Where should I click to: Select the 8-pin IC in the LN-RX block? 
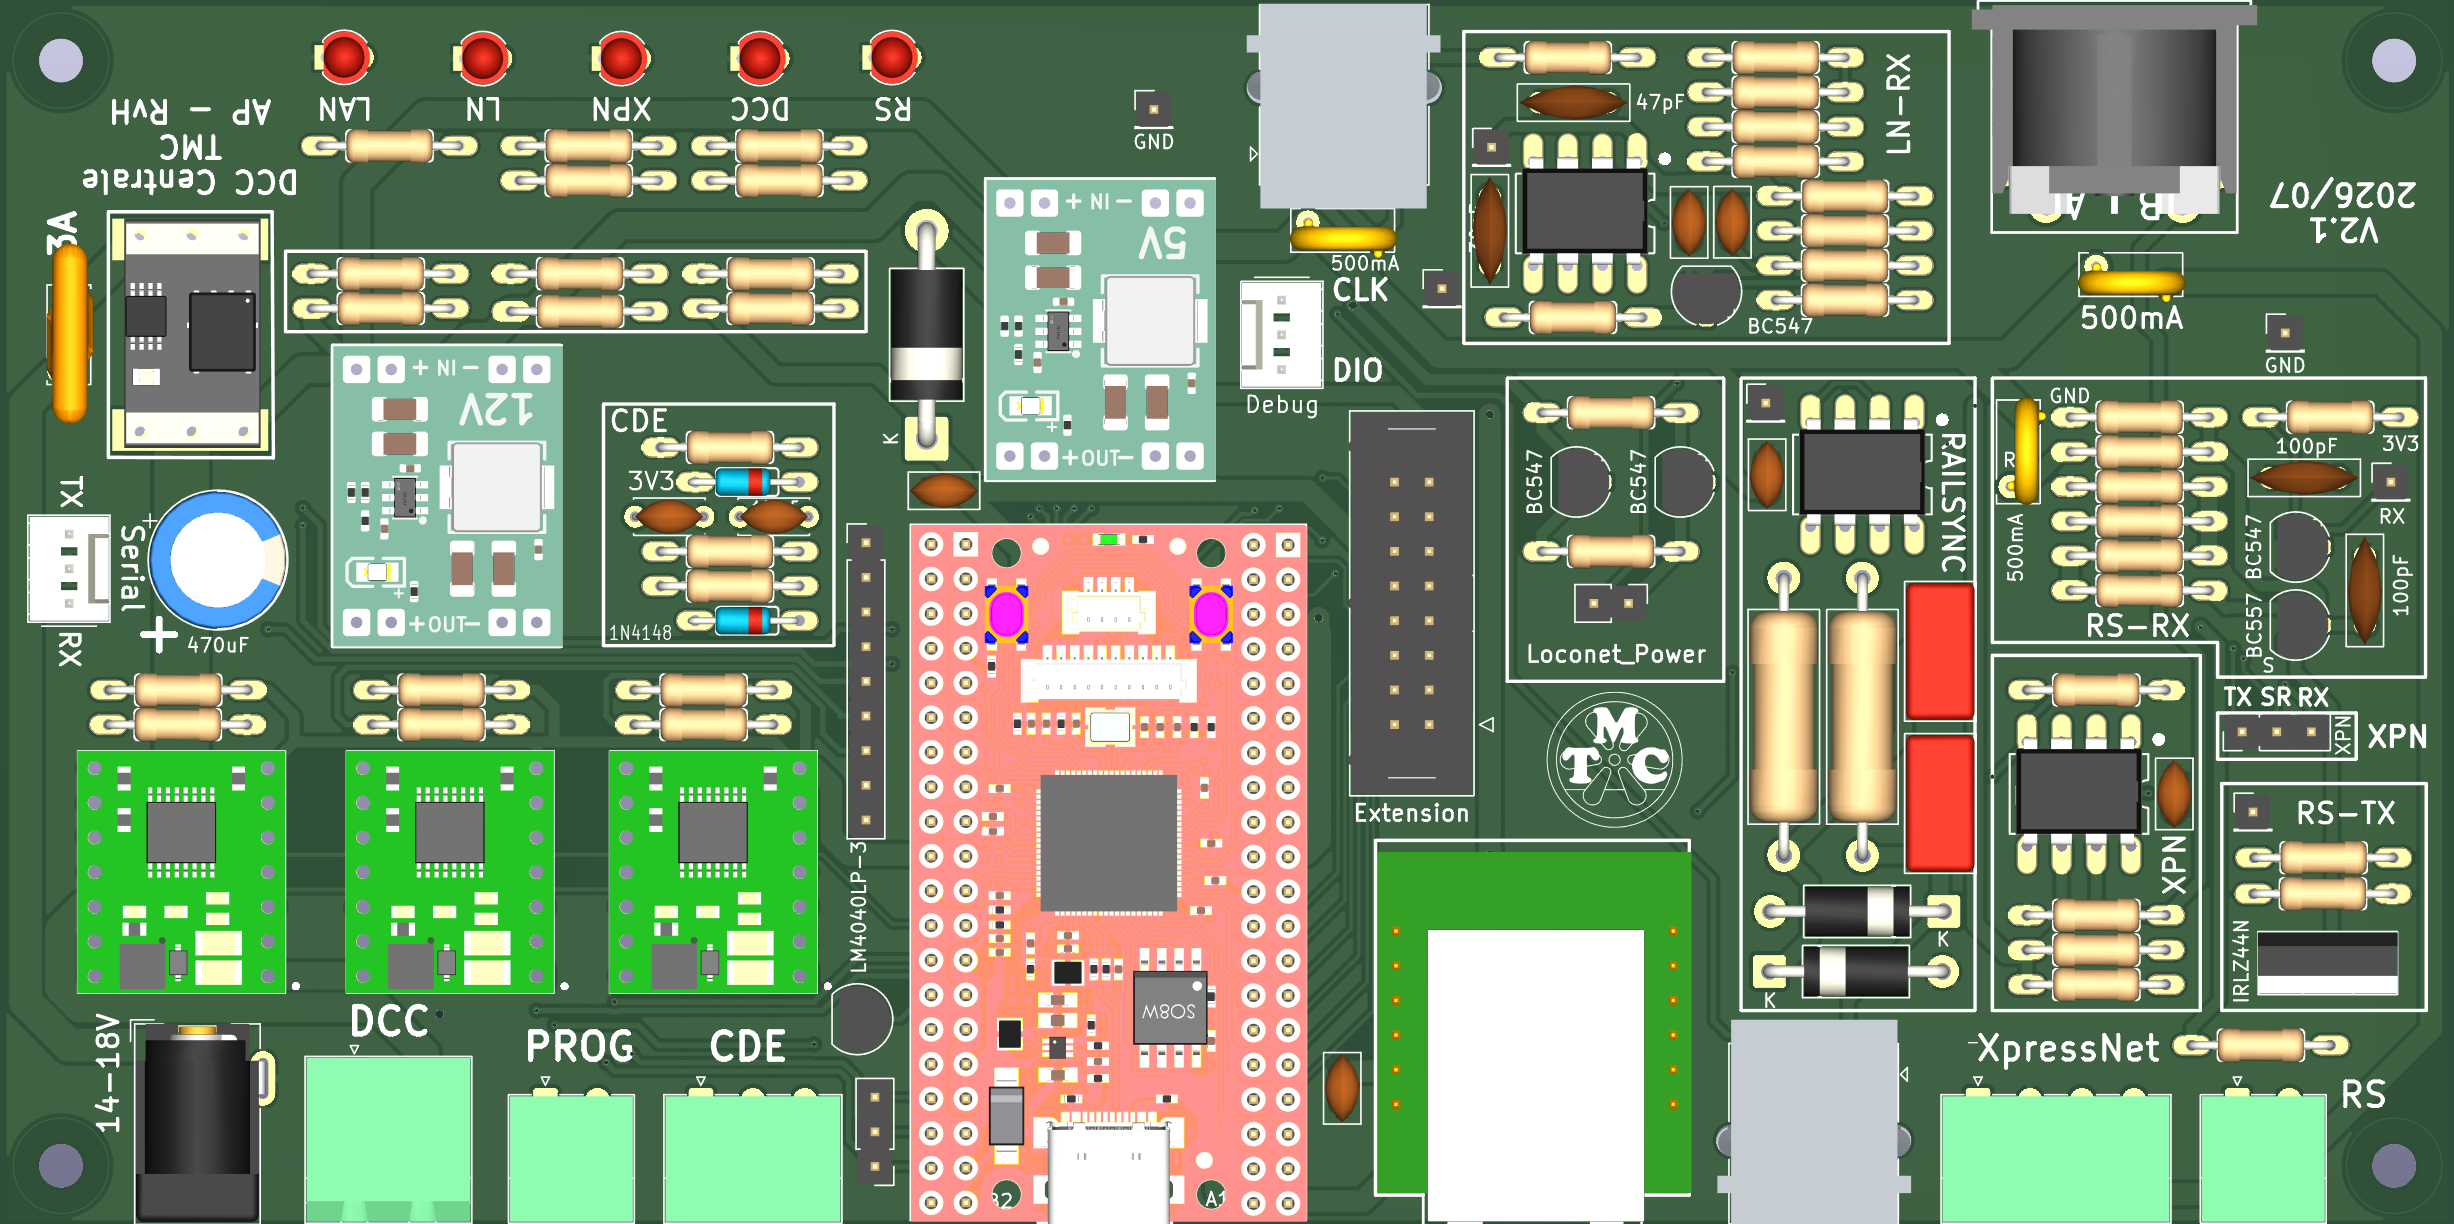(1584, 211)
